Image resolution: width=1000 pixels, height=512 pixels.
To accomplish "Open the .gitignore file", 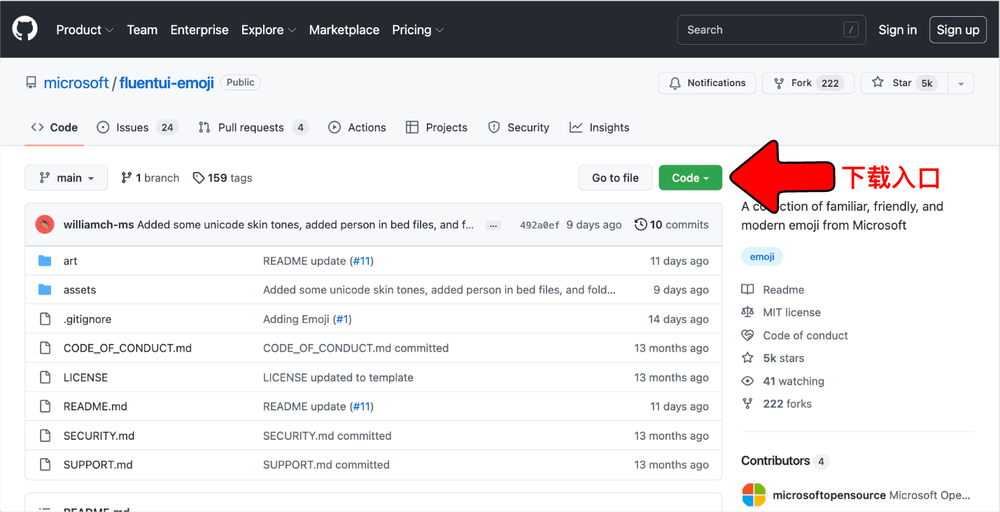I will 87,319.
